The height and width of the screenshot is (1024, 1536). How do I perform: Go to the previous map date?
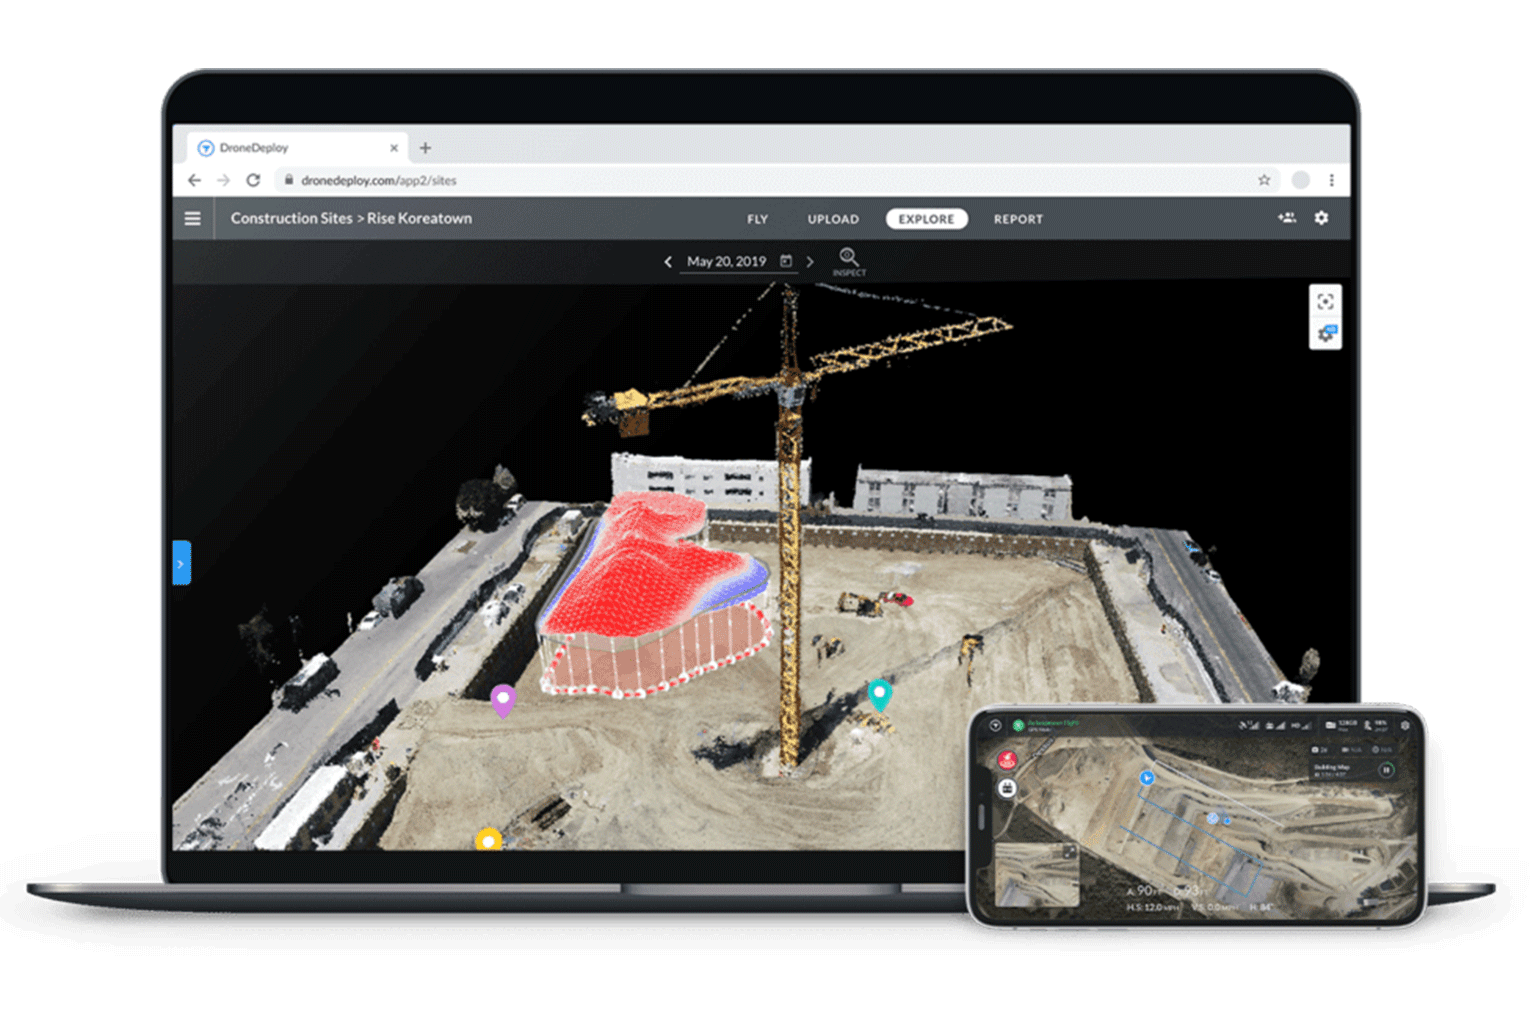point(668,262)
